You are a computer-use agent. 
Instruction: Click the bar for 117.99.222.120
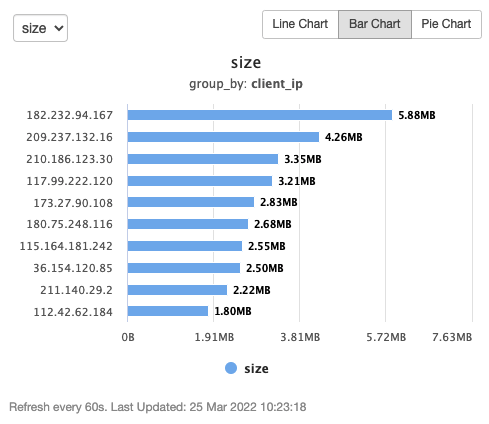click(x=200, y=181)
